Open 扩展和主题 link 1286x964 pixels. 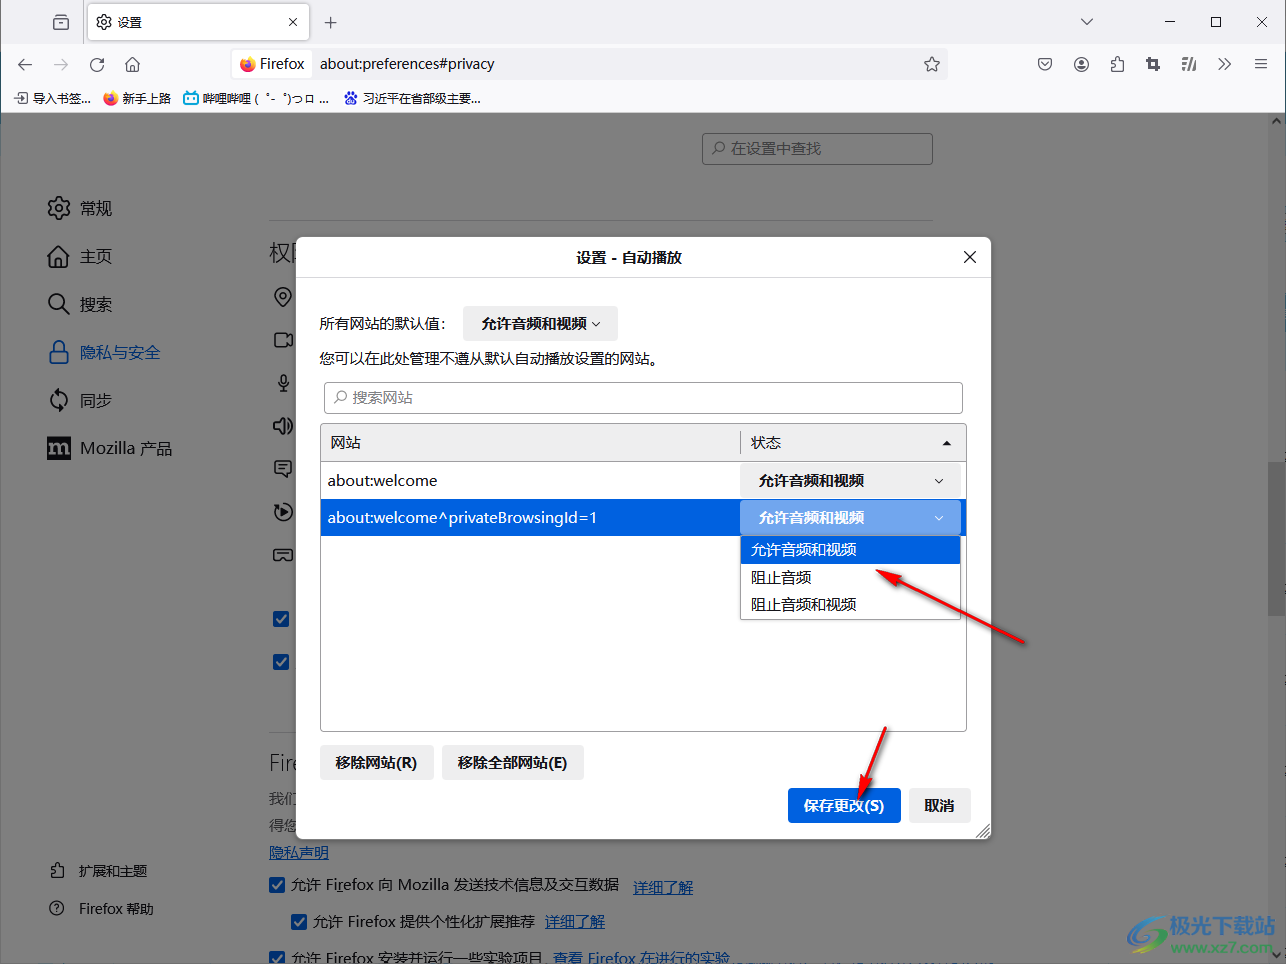coord(99,871)
